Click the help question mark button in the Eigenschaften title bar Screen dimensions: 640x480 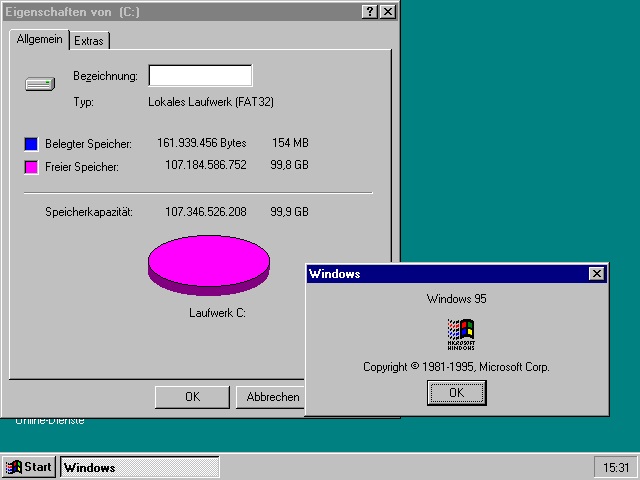point(369,12)
